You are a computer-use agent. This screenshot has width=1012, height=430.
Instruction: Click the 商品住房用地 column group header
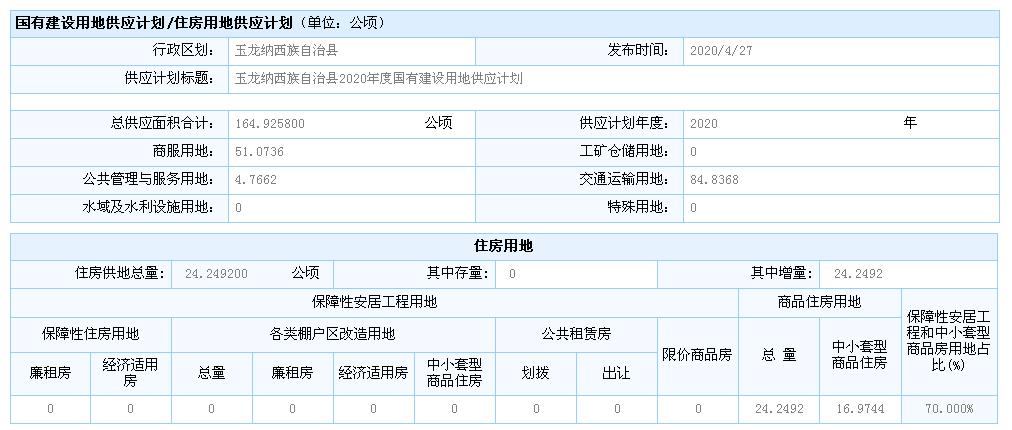820,302
